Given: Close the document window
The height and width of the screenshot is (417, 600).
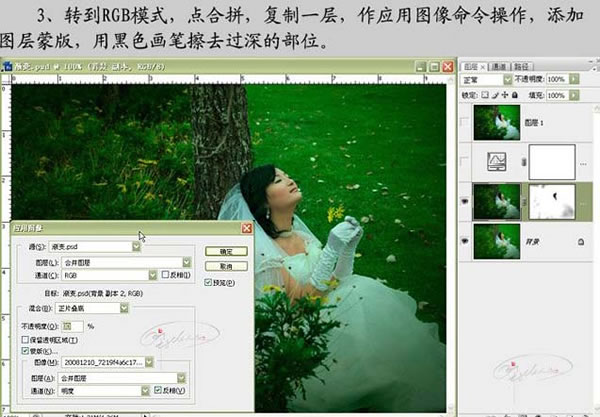Looking at the screenshot, I should pos(448,67).
